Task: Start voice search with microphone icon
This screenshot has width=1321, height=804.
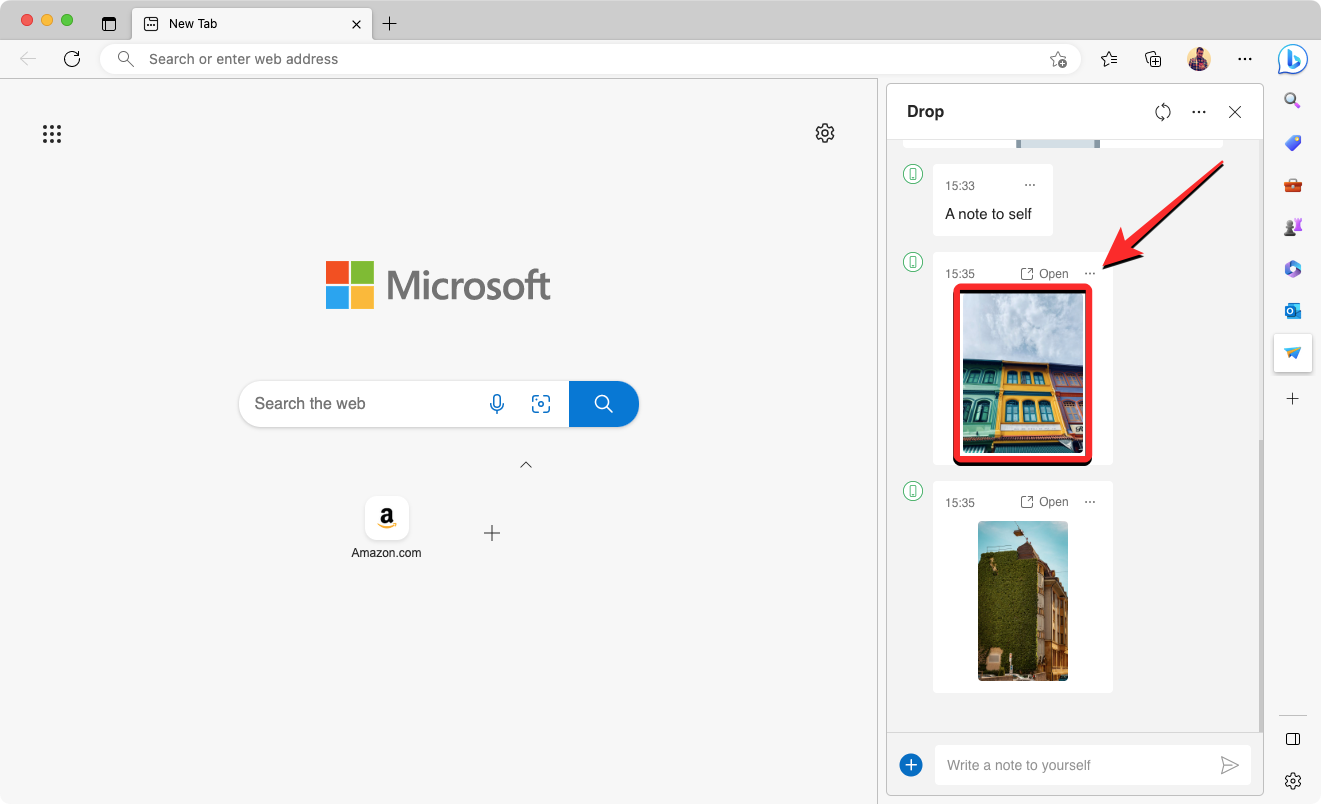Action: click(x=497, y=404)
